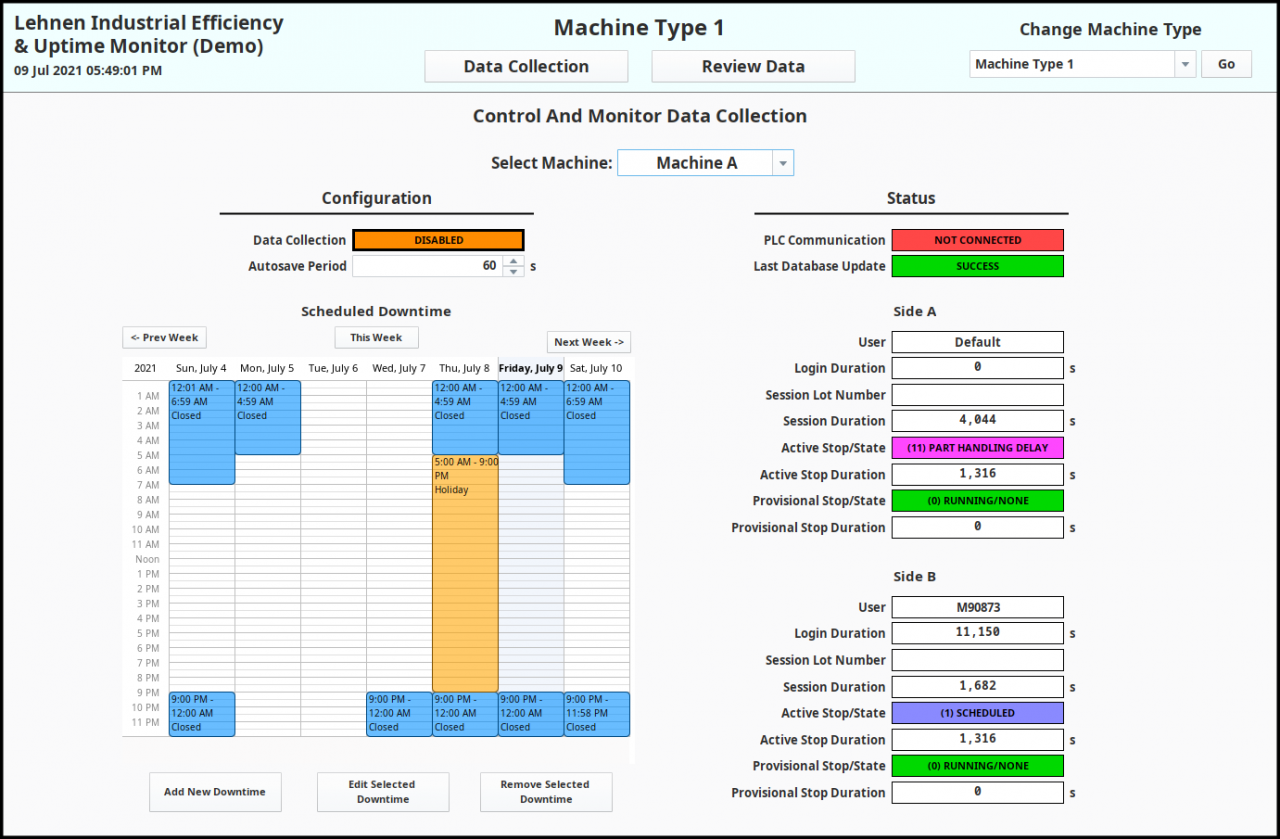Expand the Select Machine dropdown
The image size is (1280, 839).
click(x=782, y=163)
